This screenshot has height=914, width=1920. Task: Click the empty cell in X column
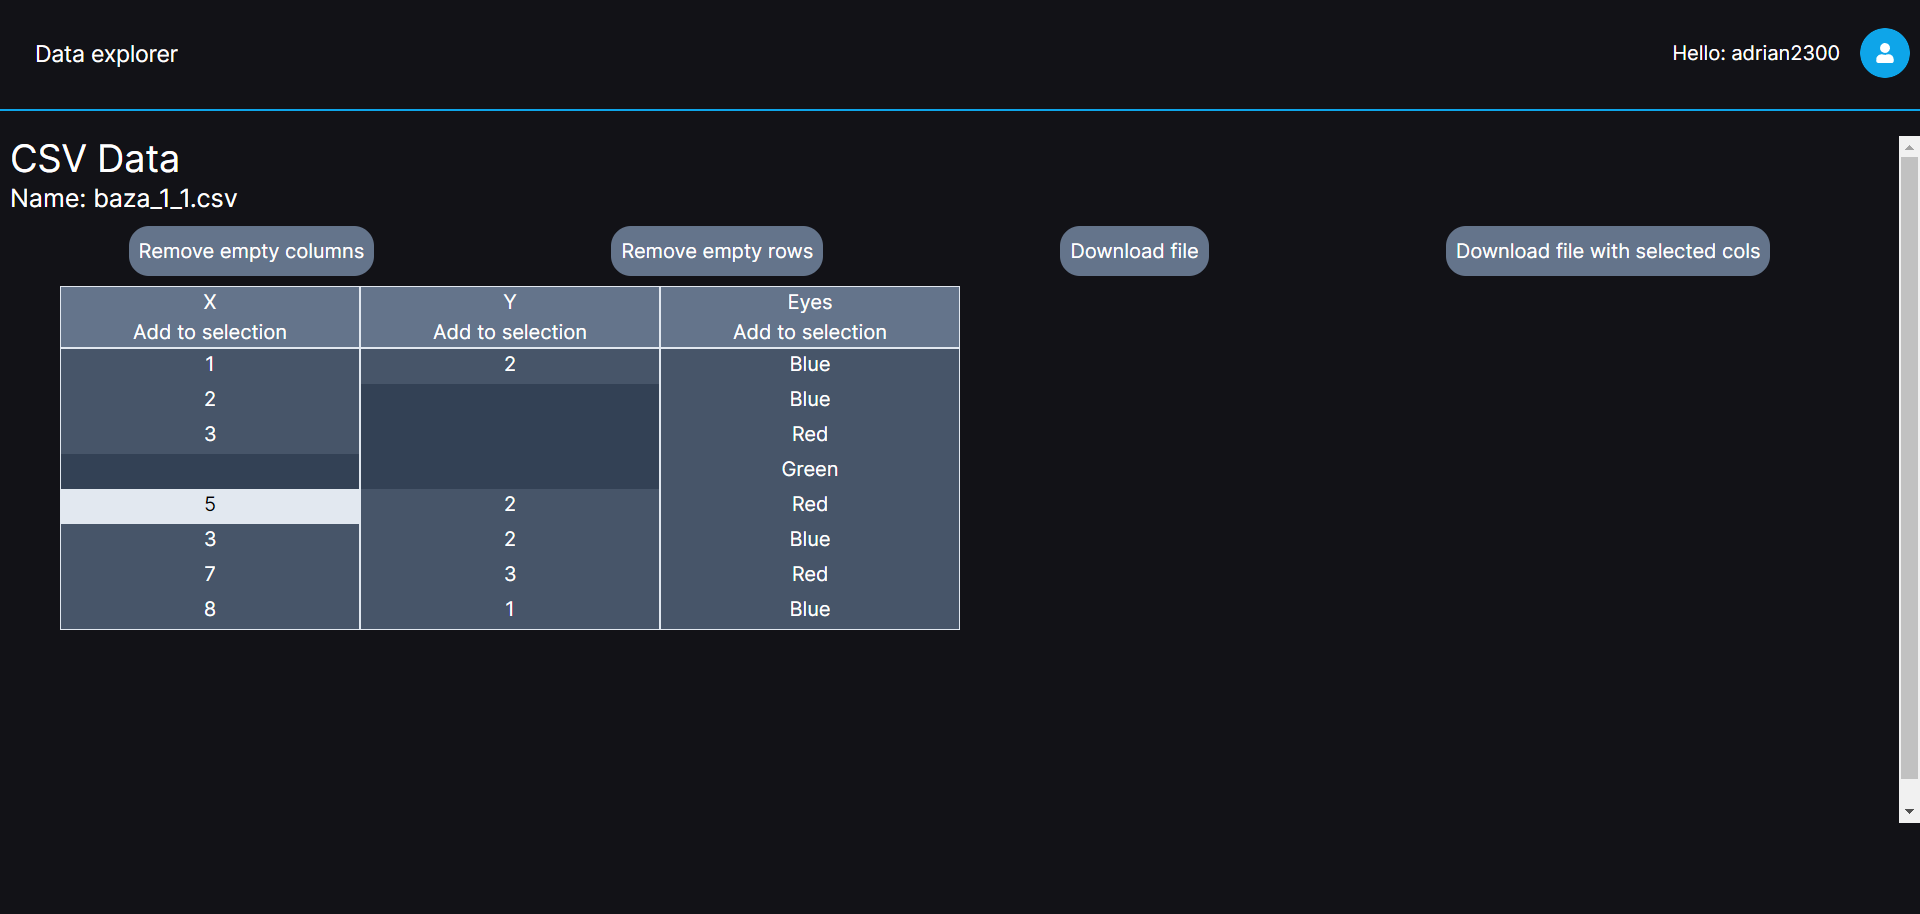coord(210,470)
